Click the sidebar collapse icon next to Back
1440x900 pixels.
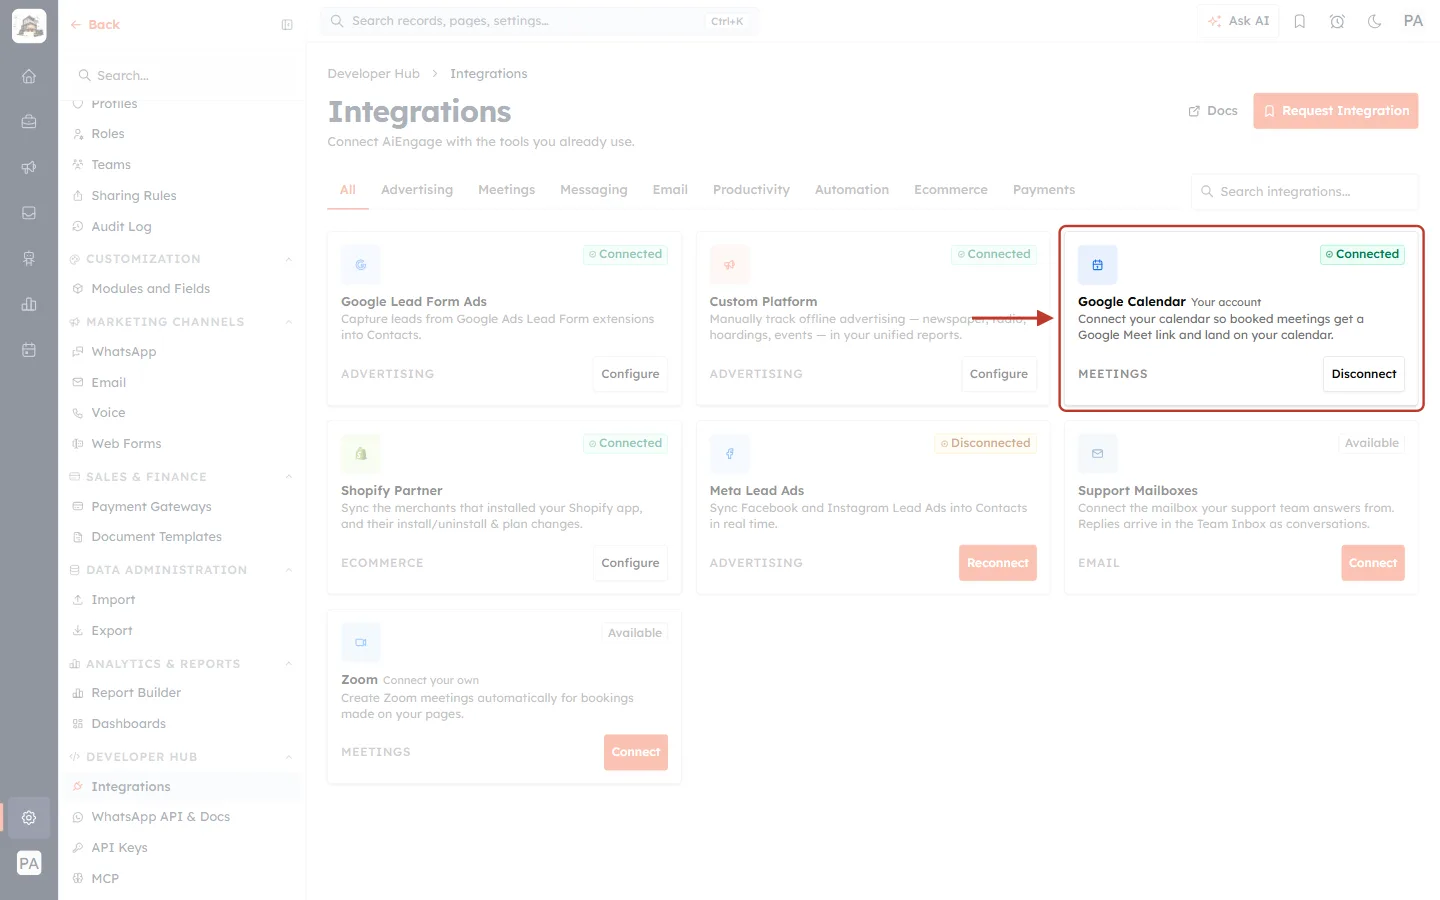(287, 25)
